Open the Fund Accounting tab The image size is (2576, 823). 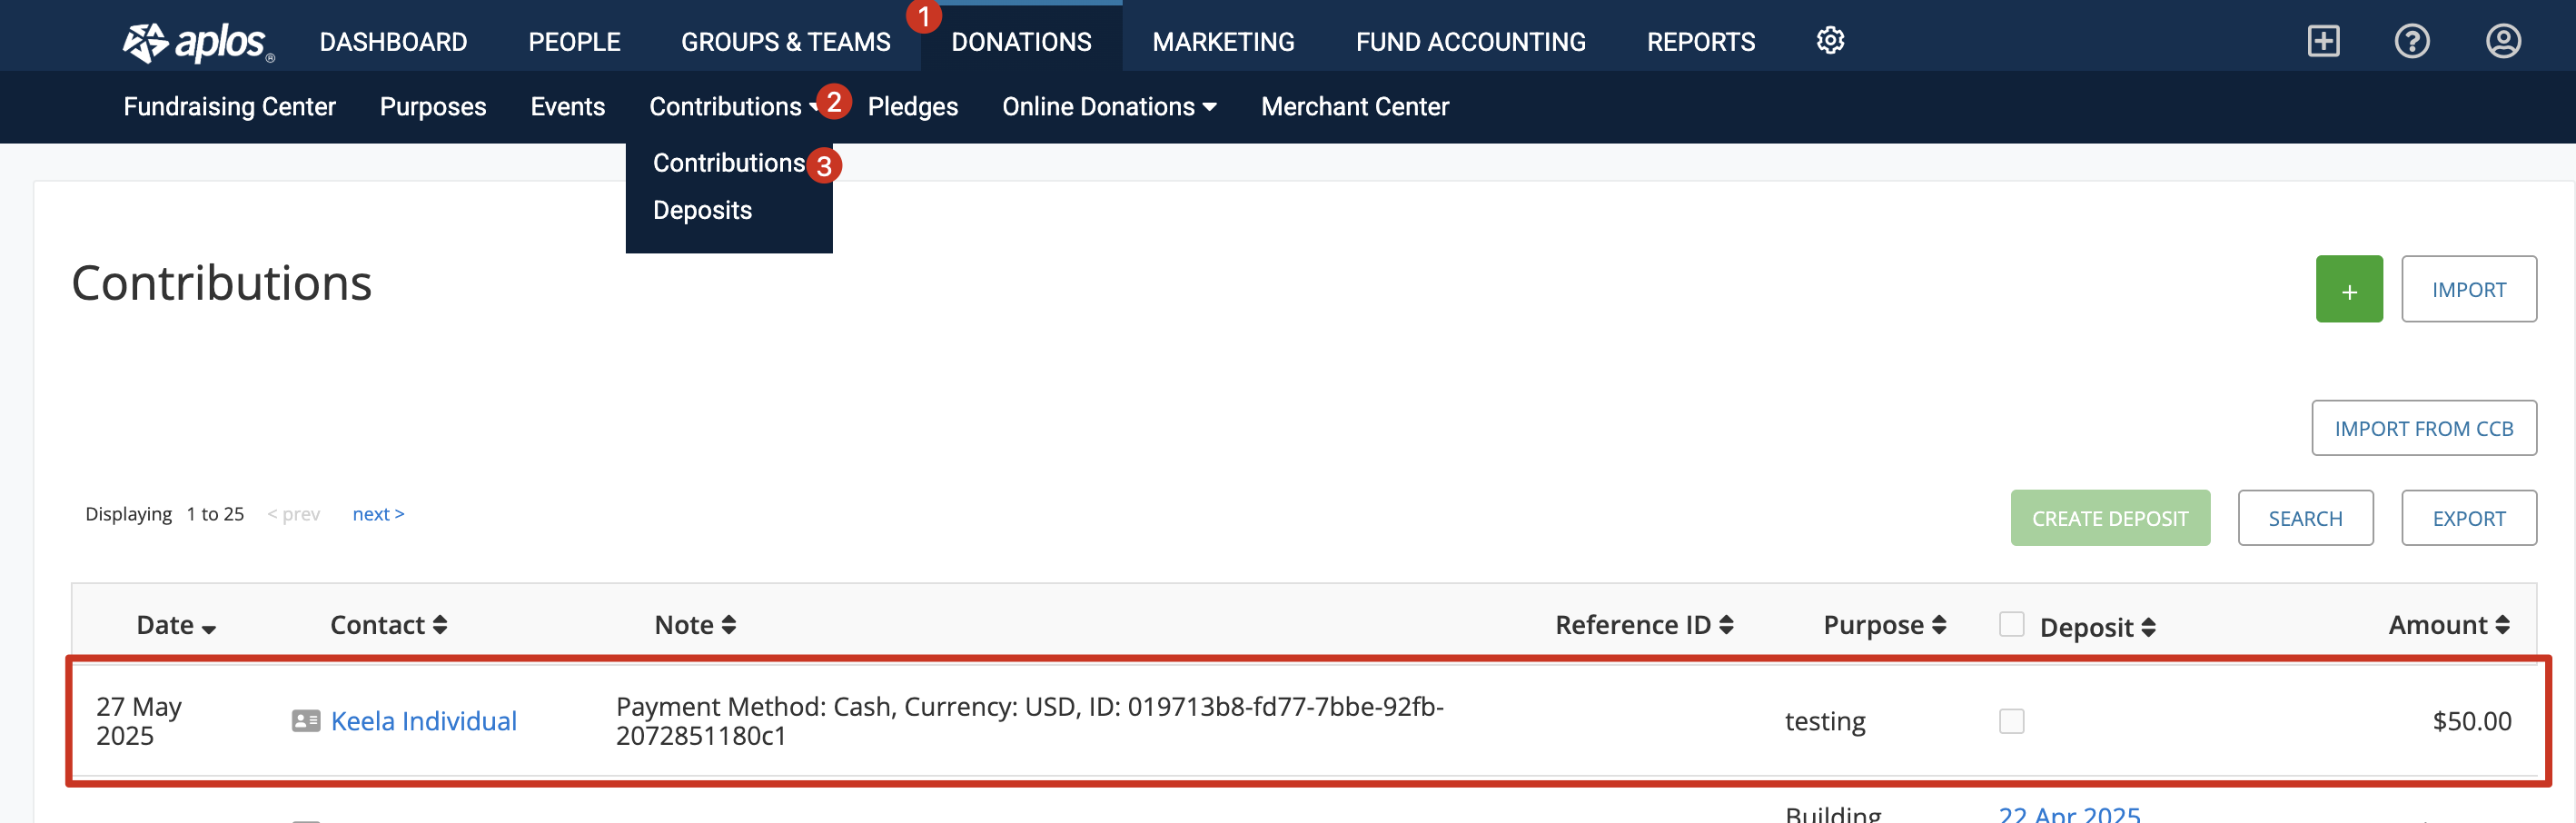tap(1470, 42)
